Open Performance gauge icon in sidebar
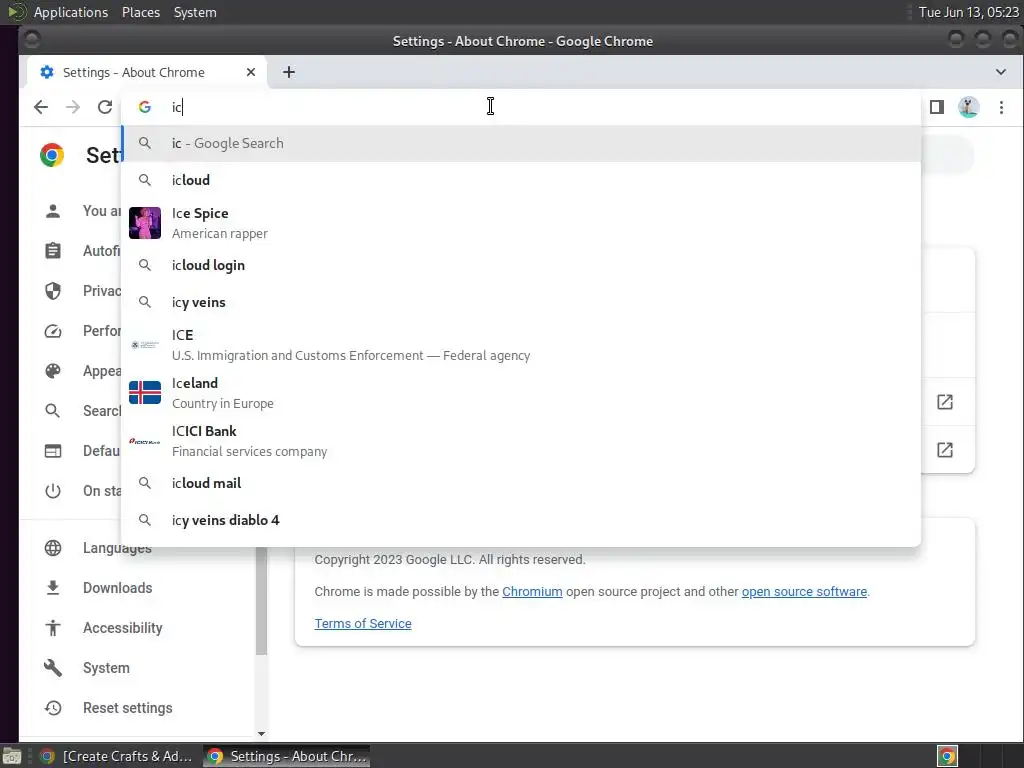This screenshot has height=768, width=1024. tap(53, 331)
